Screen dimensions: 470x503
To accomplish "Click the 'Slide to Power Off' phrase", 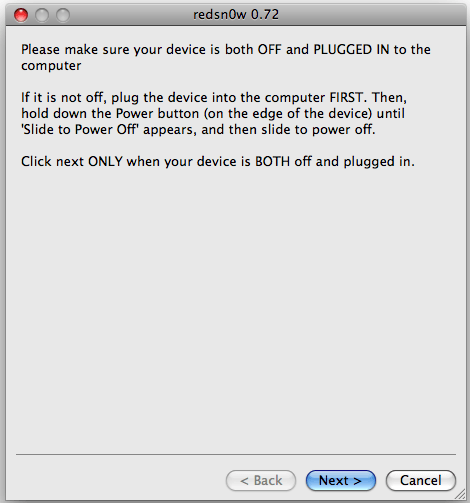I will click(80, 129).
